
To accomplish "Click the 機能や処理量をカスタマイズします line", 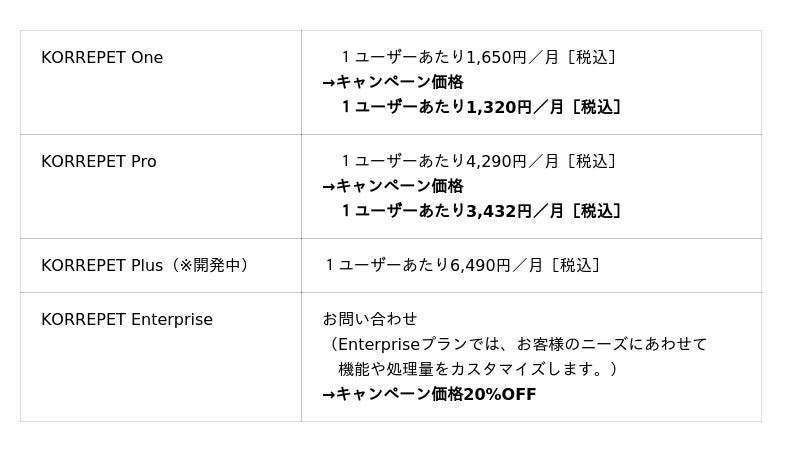I will (x=477, y=369).
